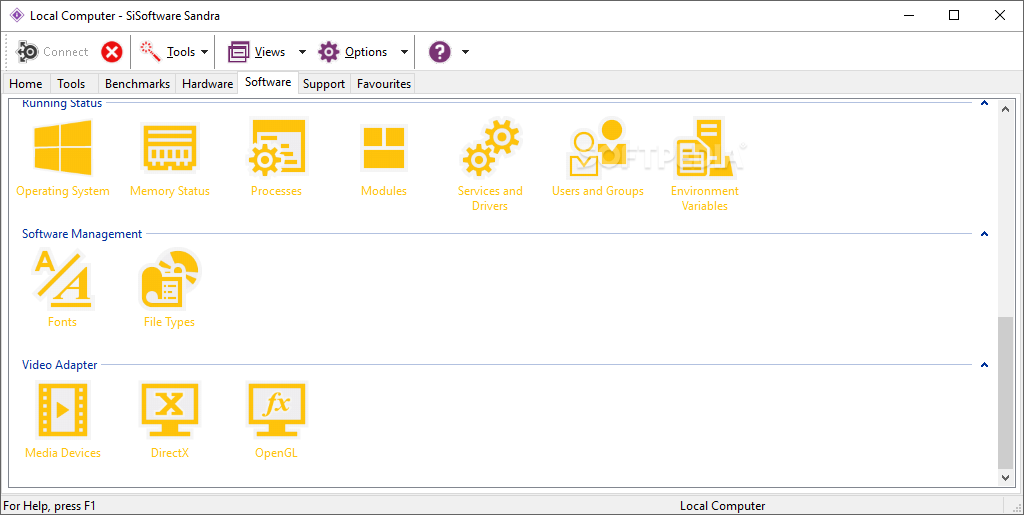
Task: Click the Software Management section header
Action: coord(82,234)
